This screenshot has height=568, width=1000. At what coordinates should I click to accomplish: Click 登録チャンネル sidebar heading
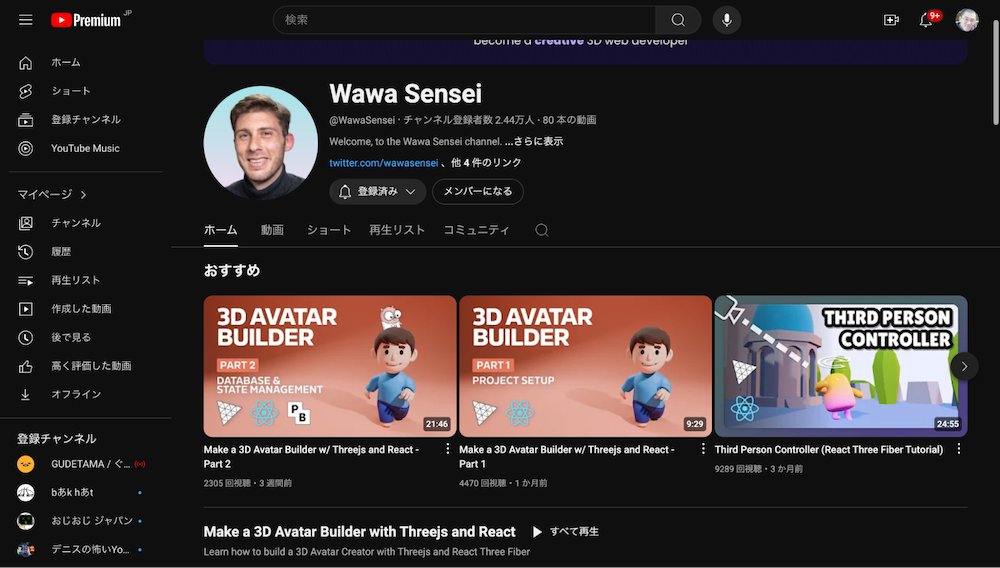click(56, 439)
